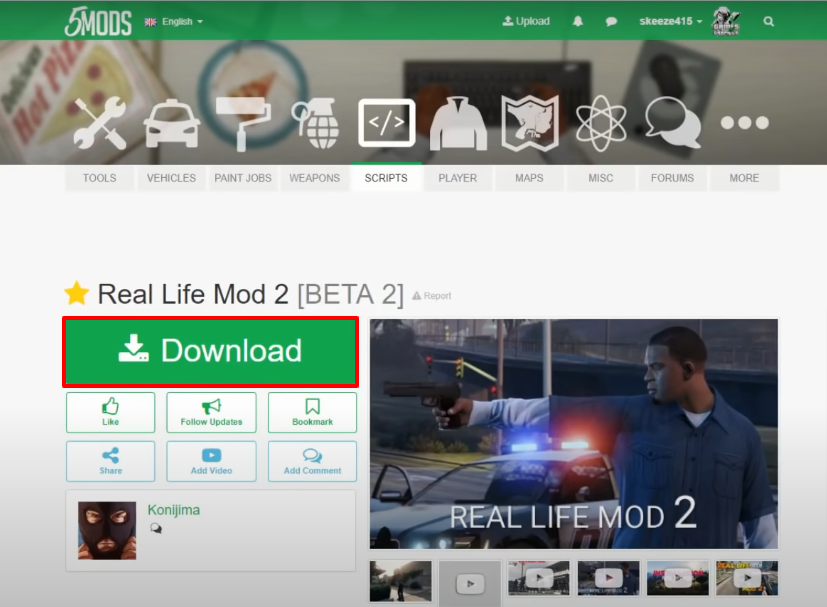
Task: Click the user avatar in header
Action: [x=726, y=21]
